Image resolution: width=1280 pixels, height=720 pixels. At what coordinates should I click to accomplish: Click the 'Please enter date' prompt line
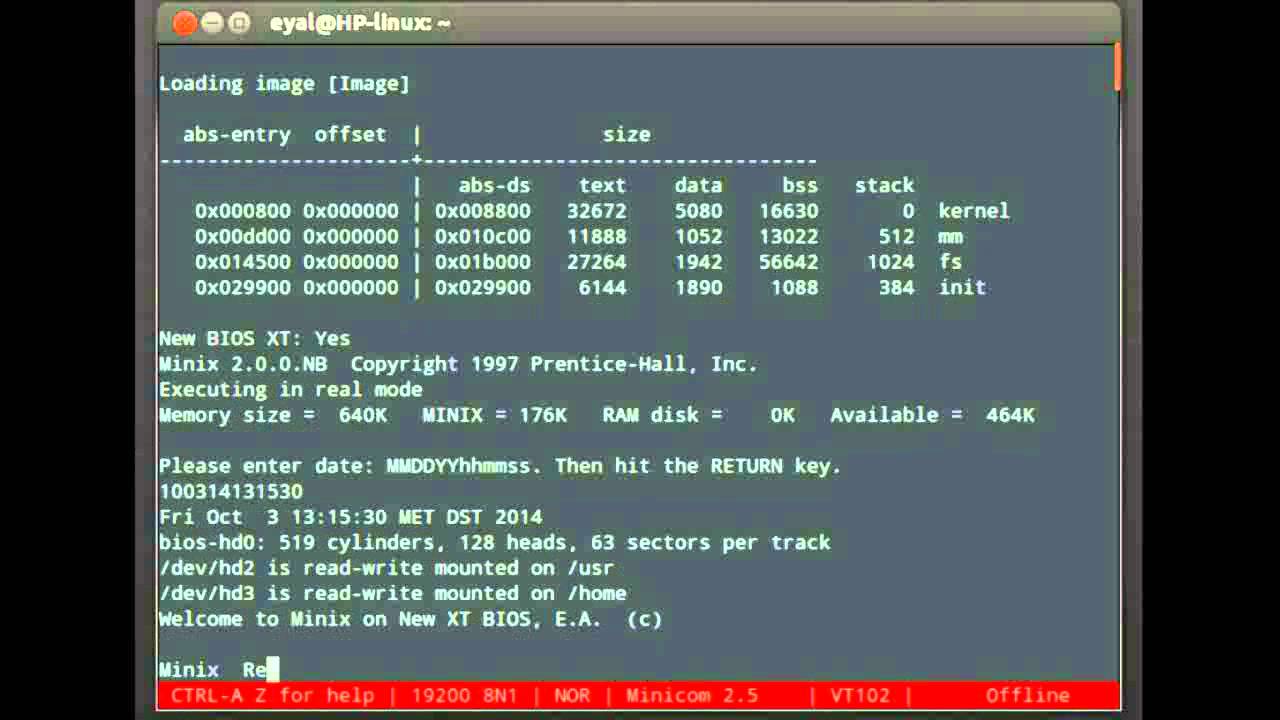tap(500, 466)
